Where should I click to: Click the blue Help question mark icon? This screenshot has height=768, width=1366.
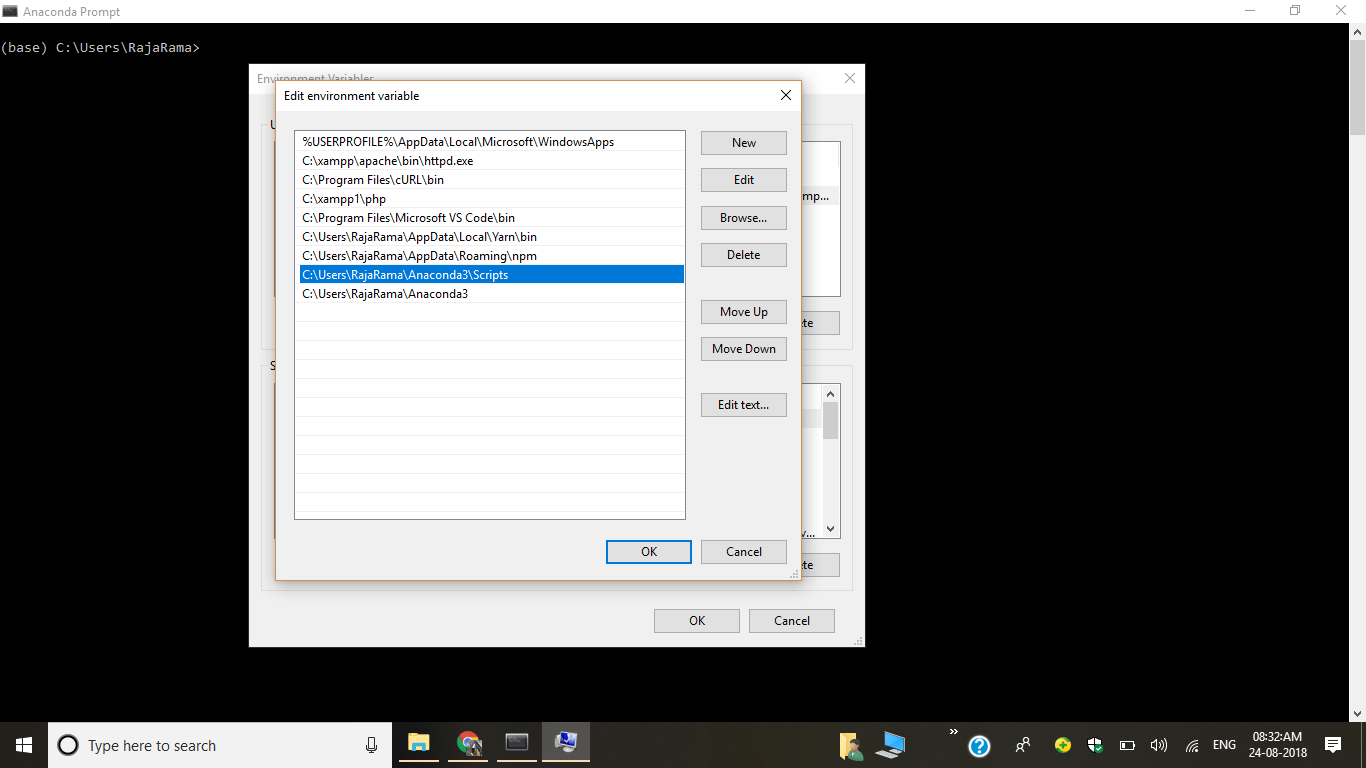(x=979, y=746)
